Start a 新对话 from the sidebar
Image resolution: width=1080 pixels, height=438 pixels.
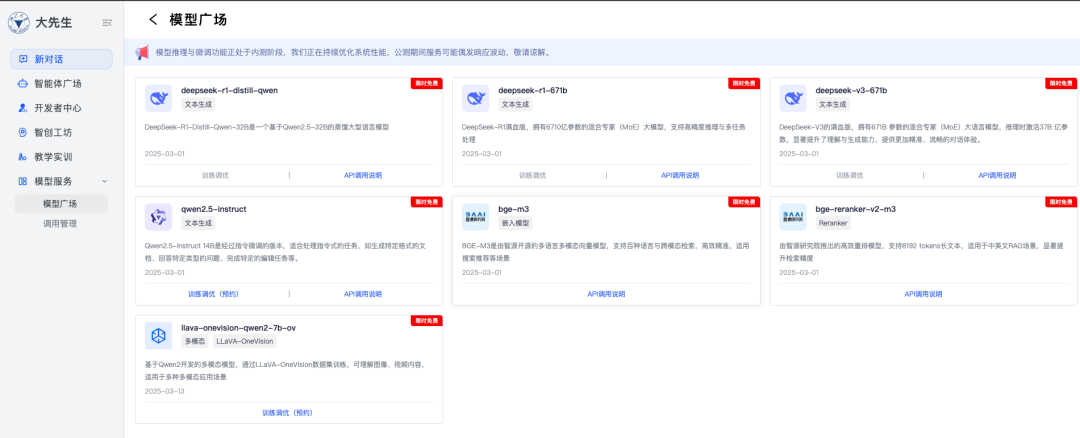coord(61,59)
